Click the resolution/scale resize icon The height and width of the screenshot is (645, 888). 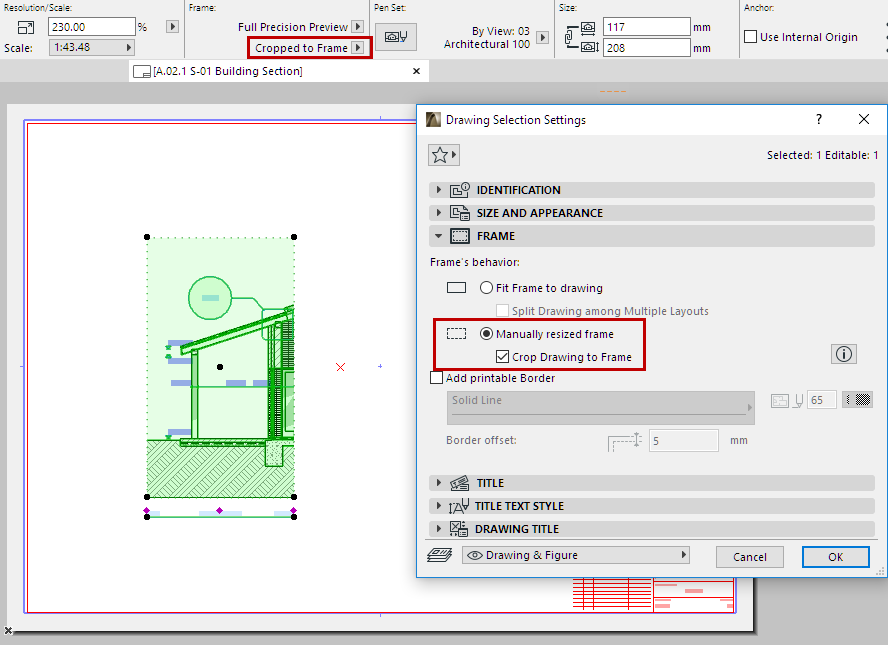pos(25,27)
